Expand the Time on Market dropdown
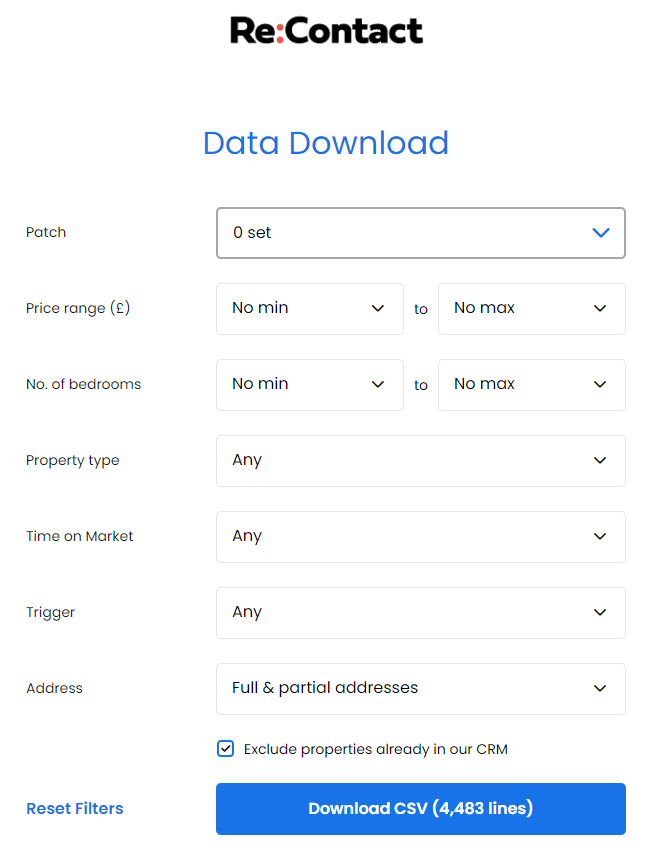 pyautogui.click(x=421, y=537)
